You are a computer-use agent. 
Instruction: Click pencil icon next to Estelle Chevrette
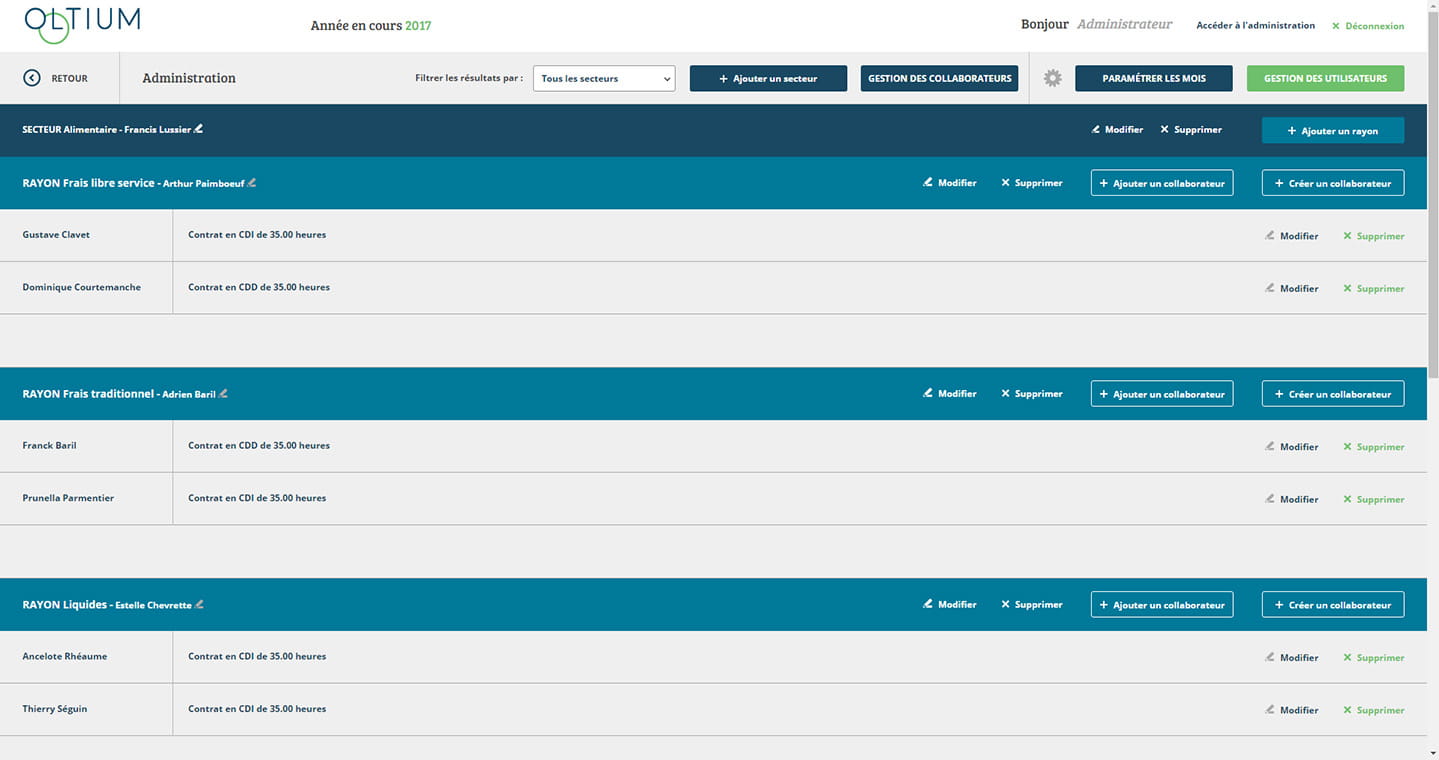(199, 605)
